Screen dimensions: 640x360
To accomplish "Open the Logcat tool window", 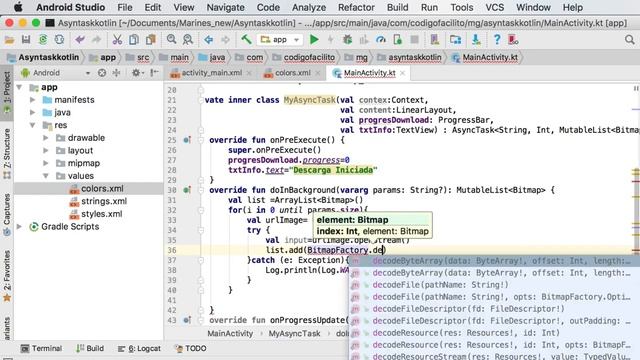I will pos(139,349).
